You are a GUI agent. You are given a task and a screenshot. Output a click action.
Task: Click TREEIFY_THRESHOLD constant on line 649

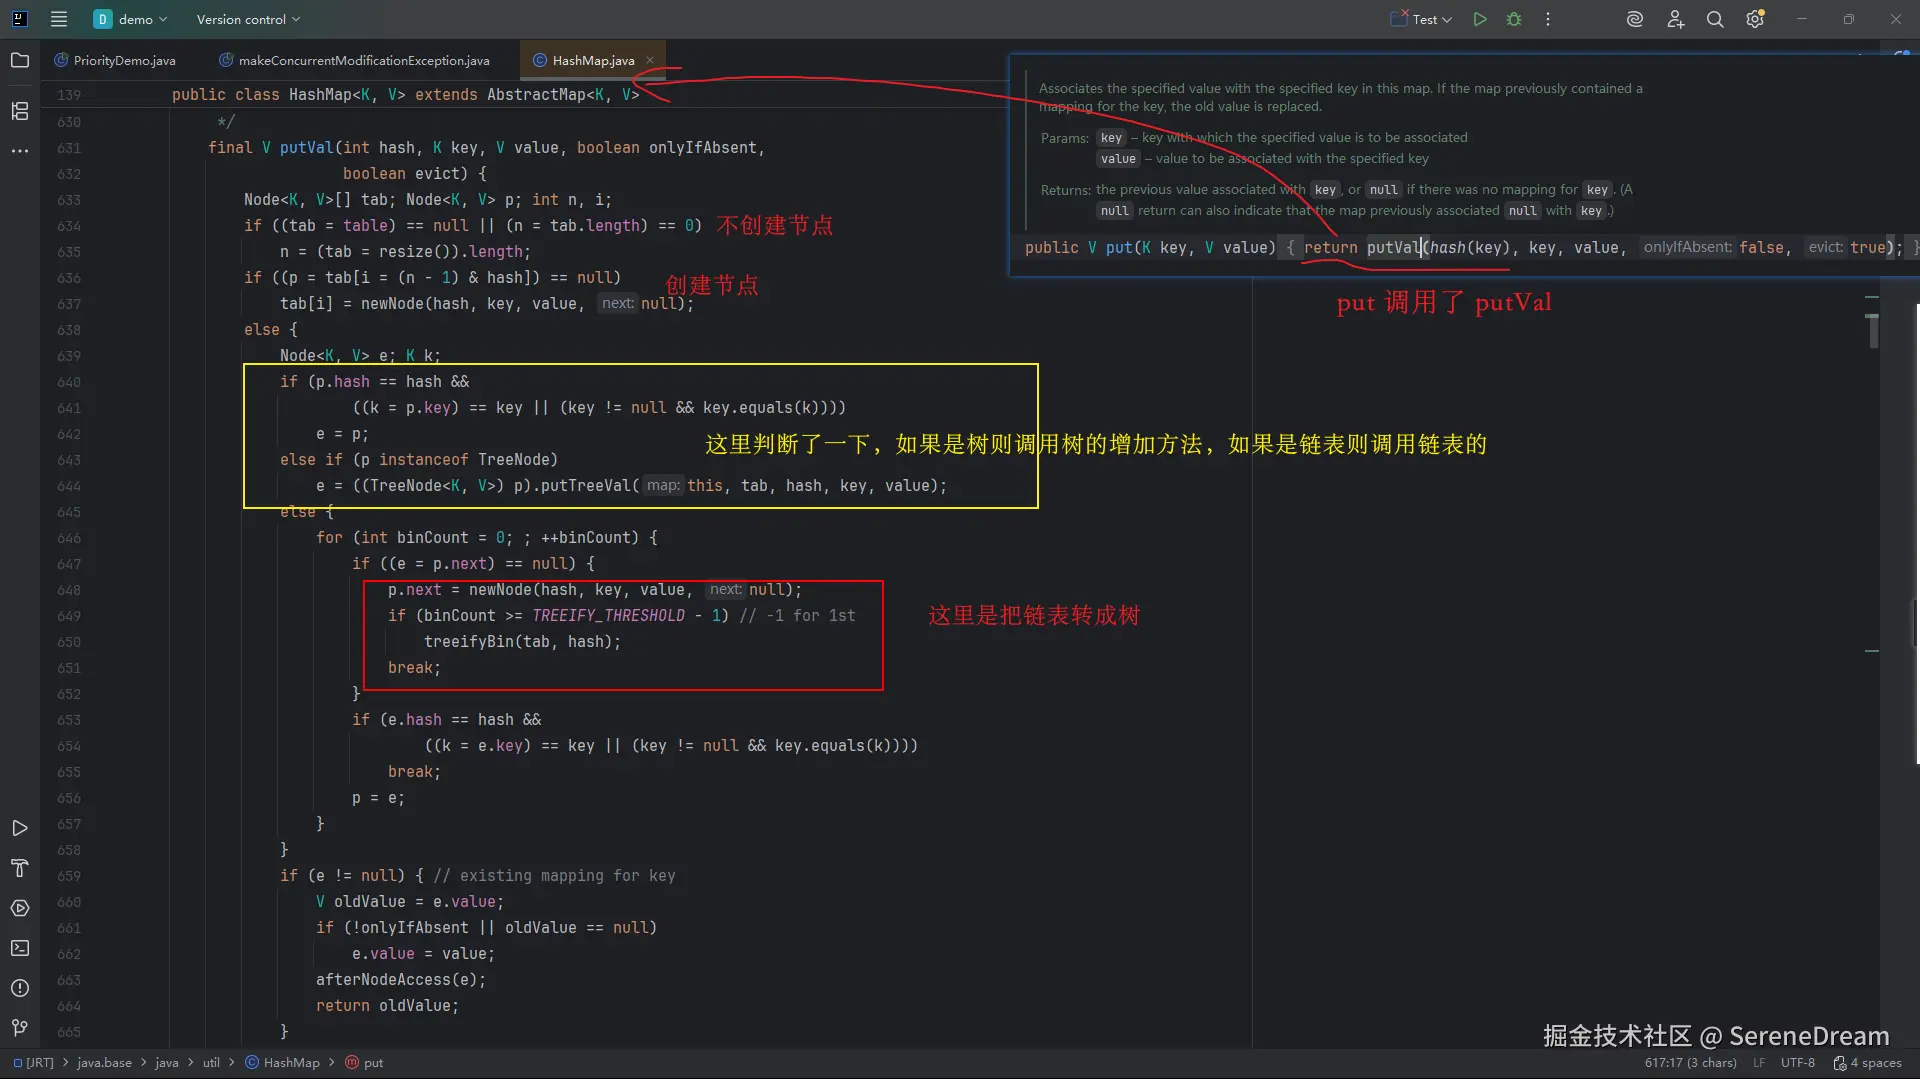[x=608, y=616]
